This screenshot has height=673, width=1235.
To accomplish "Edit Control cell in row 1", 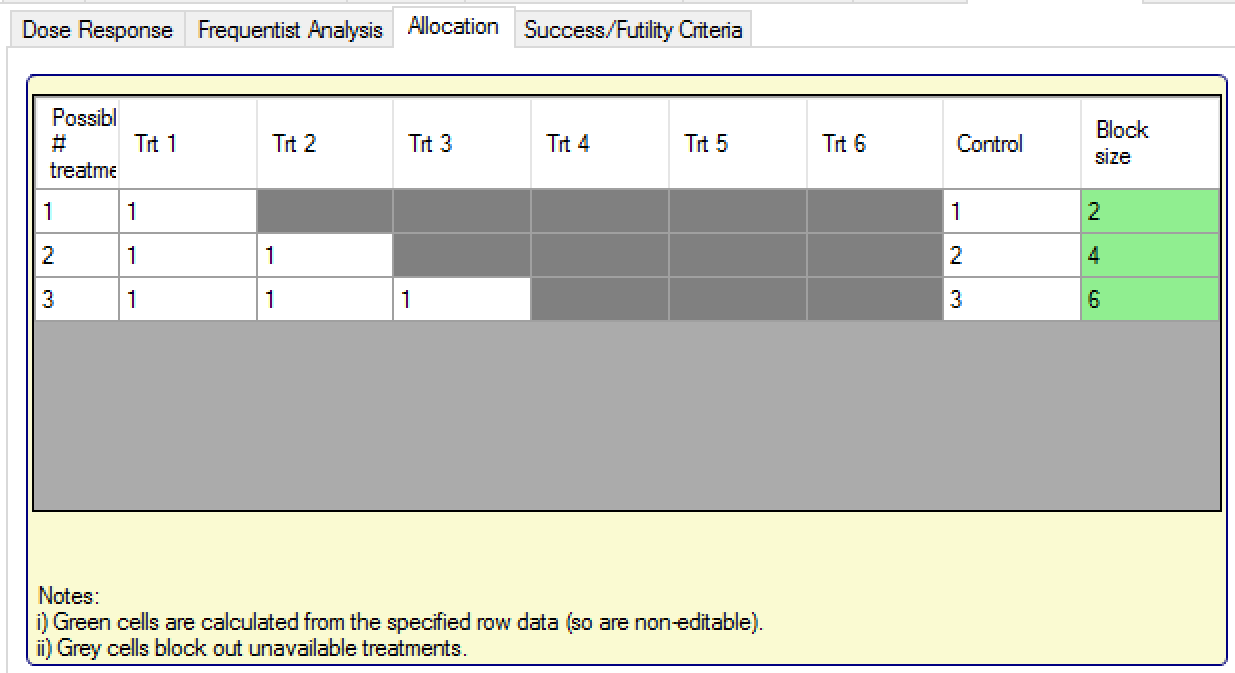I will [x=1011, y=212].
